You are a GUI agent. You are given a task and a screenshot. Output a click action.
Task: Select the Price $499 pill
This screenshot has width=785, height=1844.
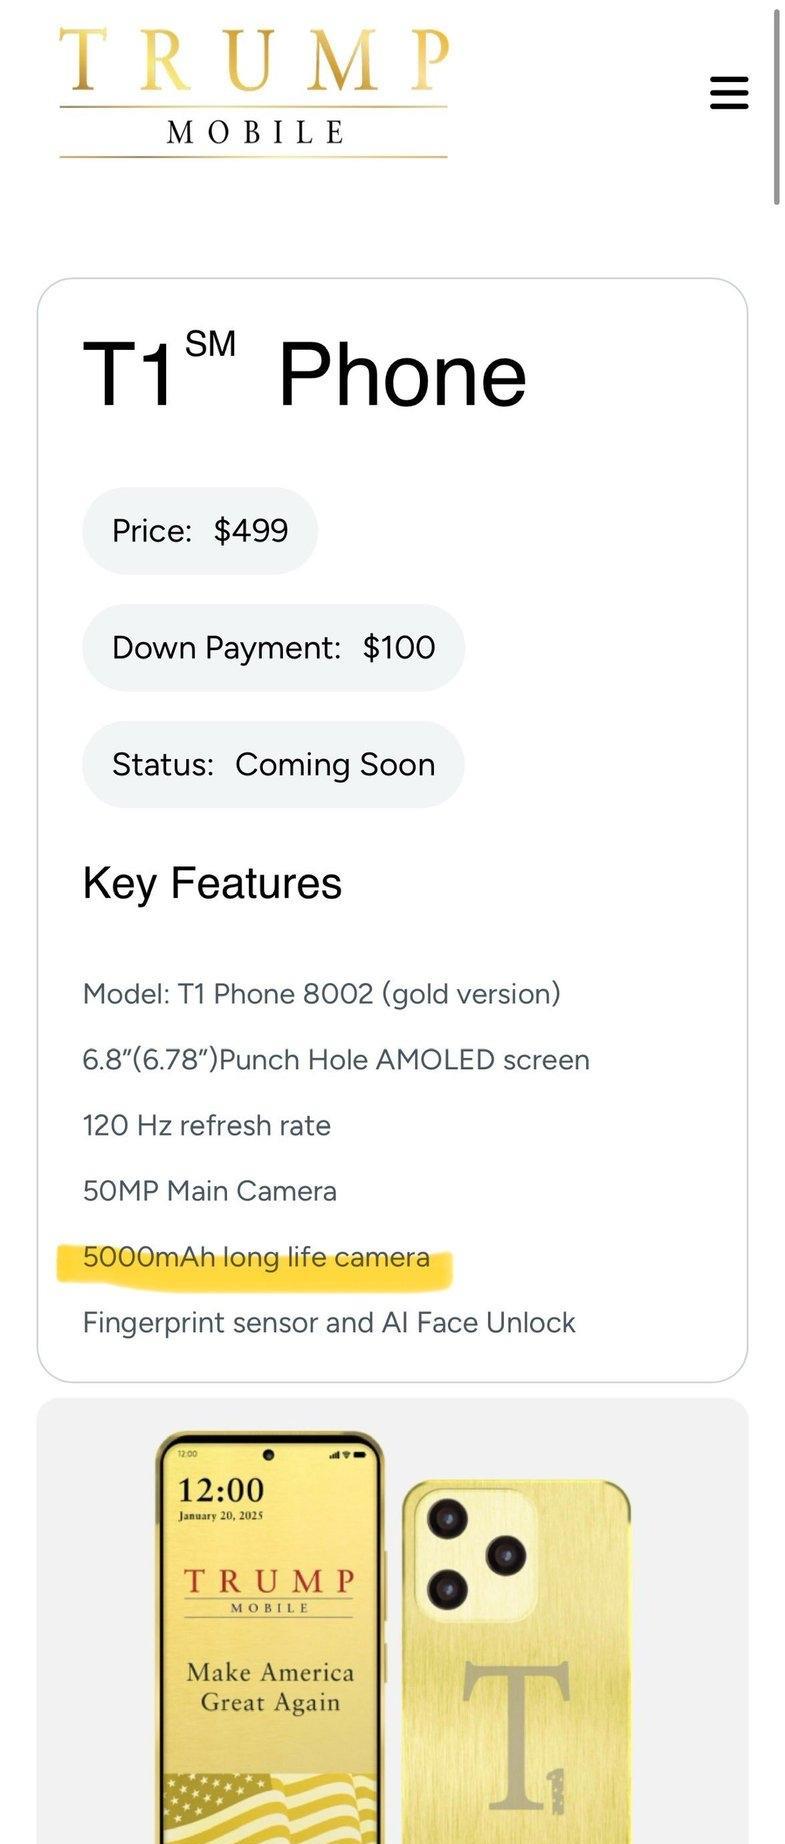200,531
